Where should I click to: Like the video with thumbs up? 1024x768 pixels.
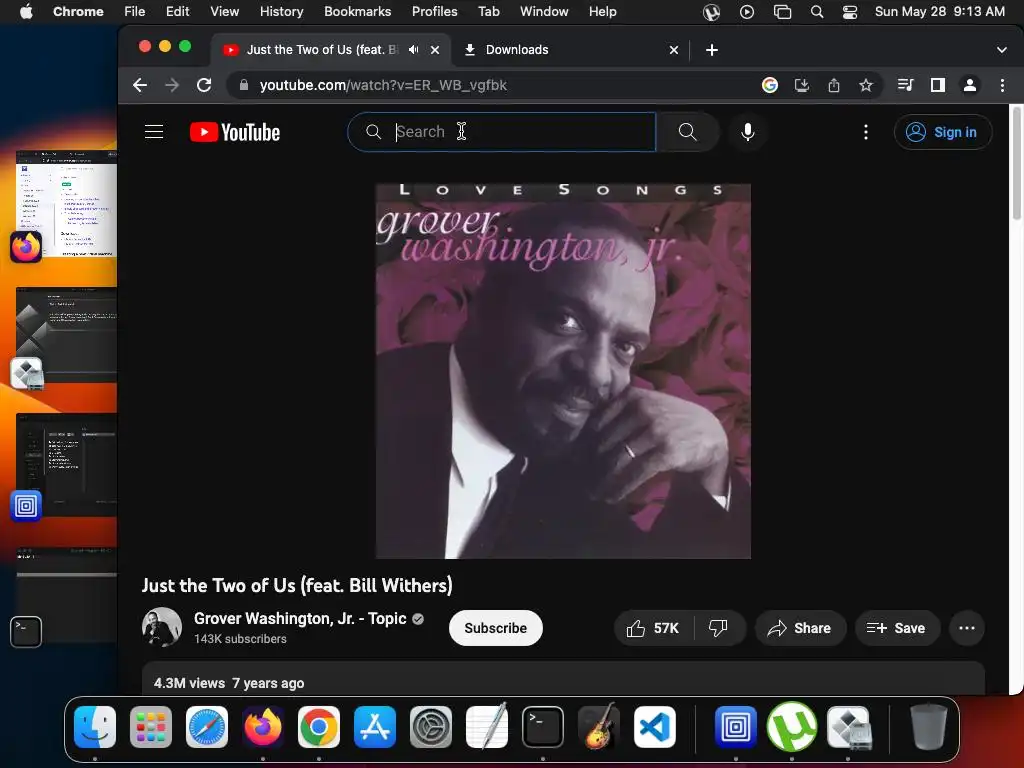point(654,628)
